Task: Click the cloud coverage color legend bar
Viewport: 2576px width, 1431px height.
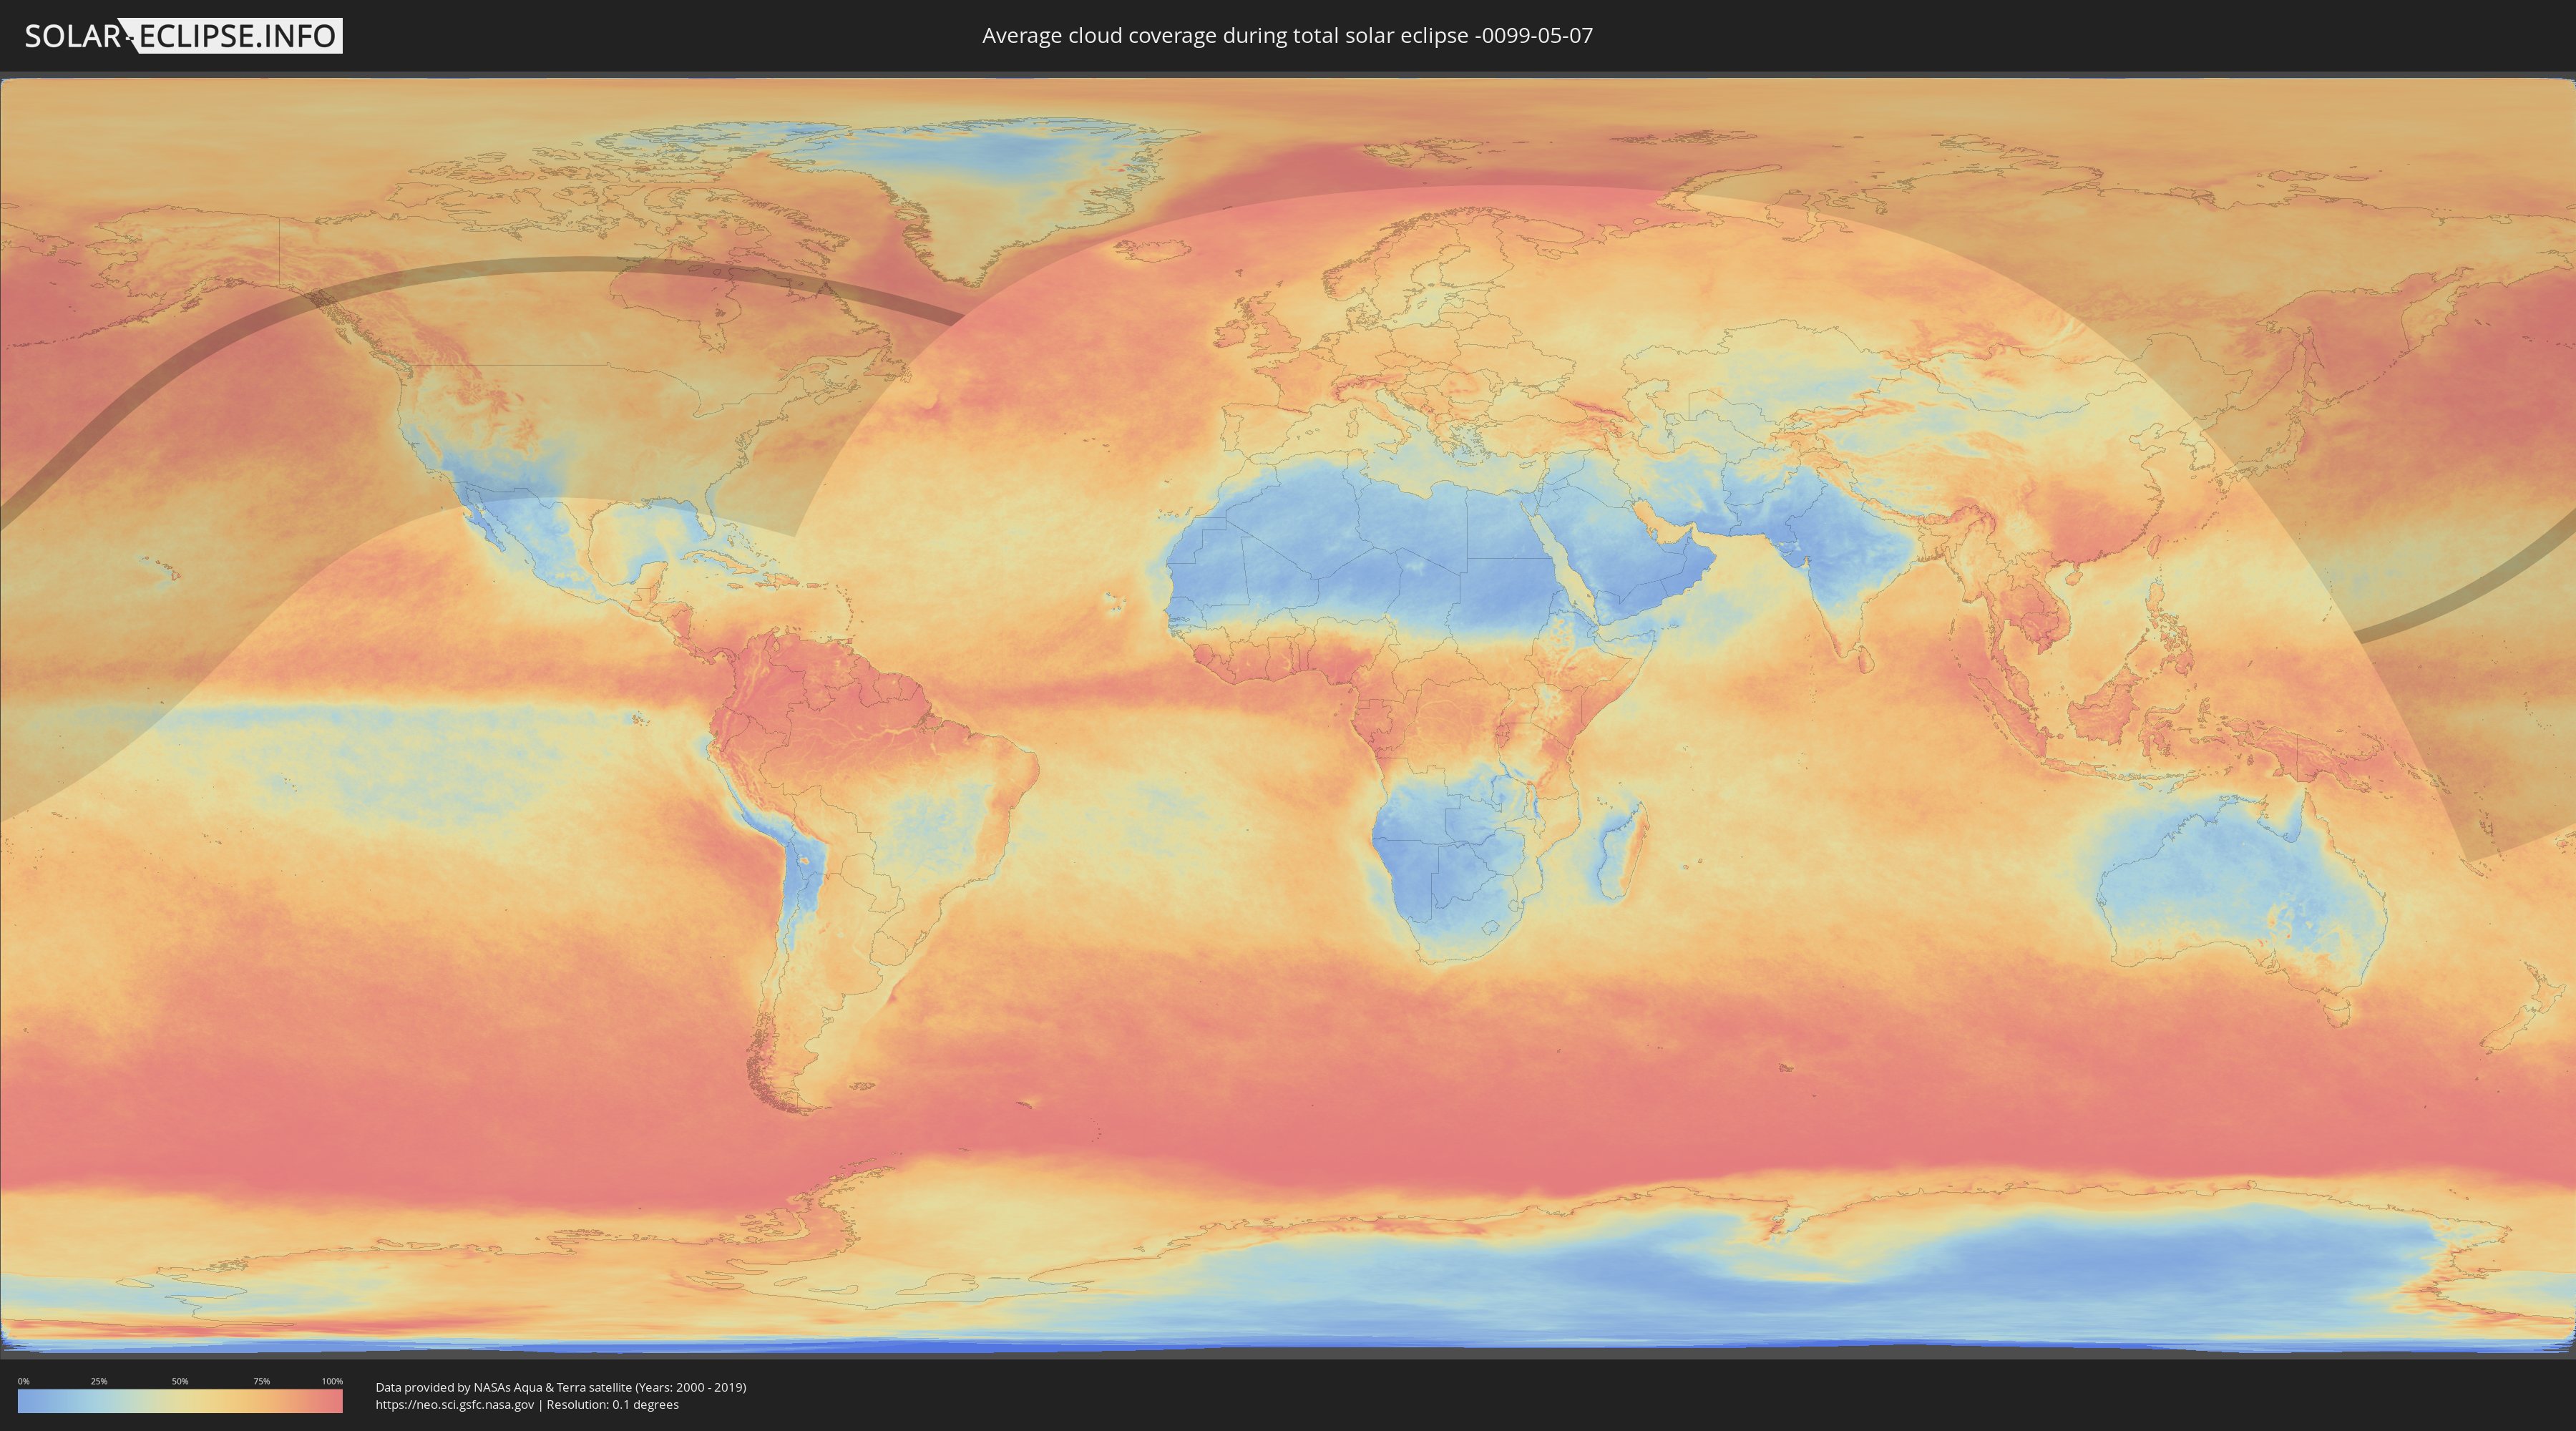Action: 180,1401
